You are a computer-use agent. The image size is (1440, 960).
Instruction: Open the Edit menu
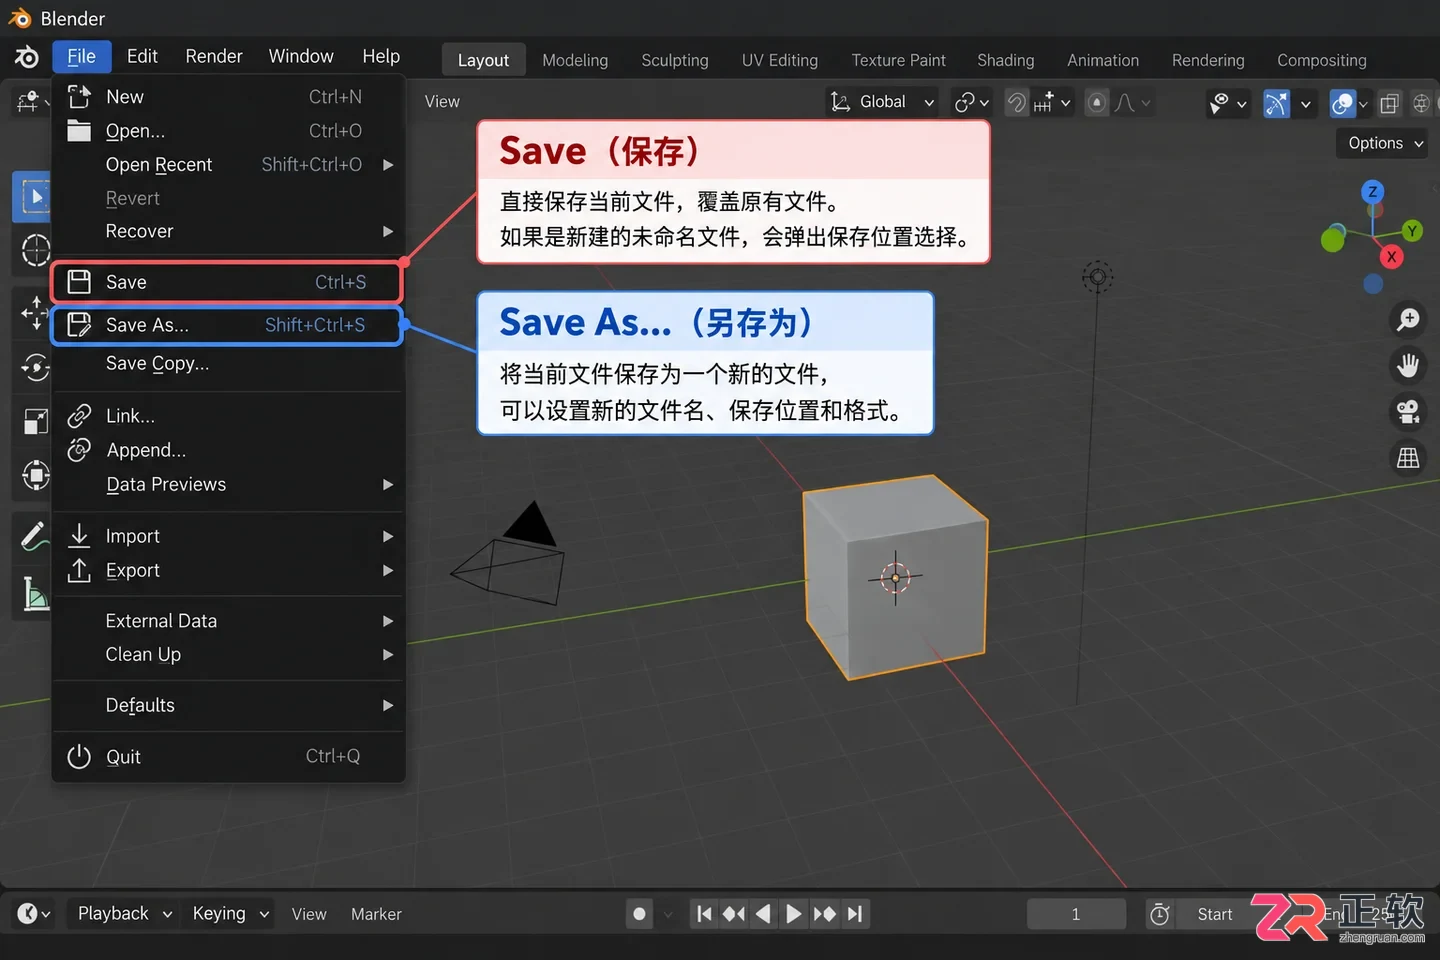click(x=142, y=56)
